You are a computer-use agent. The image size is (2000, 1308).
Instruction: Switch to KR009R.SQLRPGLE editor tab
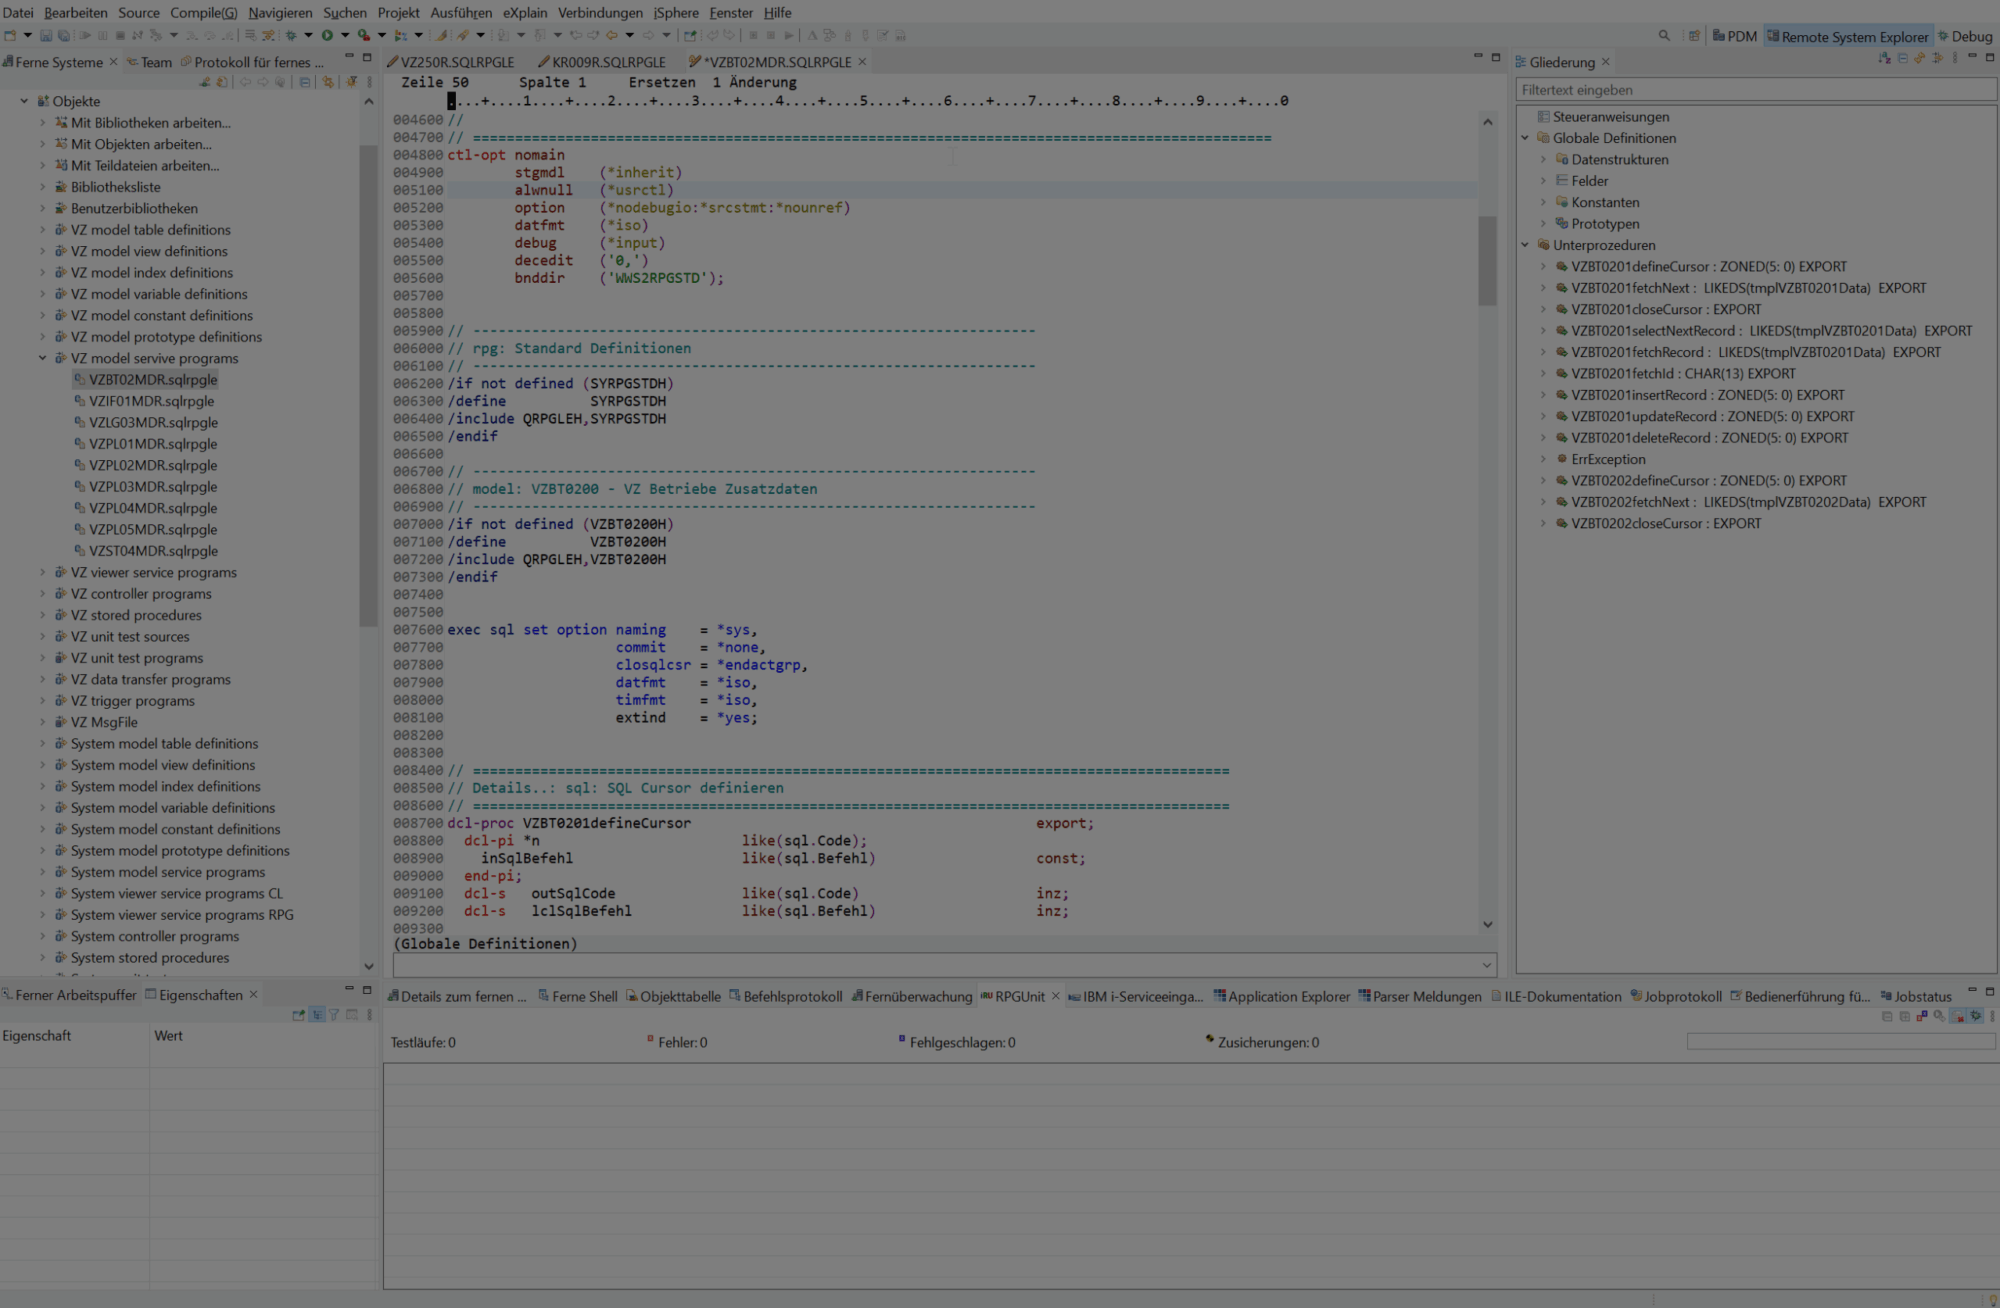click(x=606, y=62)
